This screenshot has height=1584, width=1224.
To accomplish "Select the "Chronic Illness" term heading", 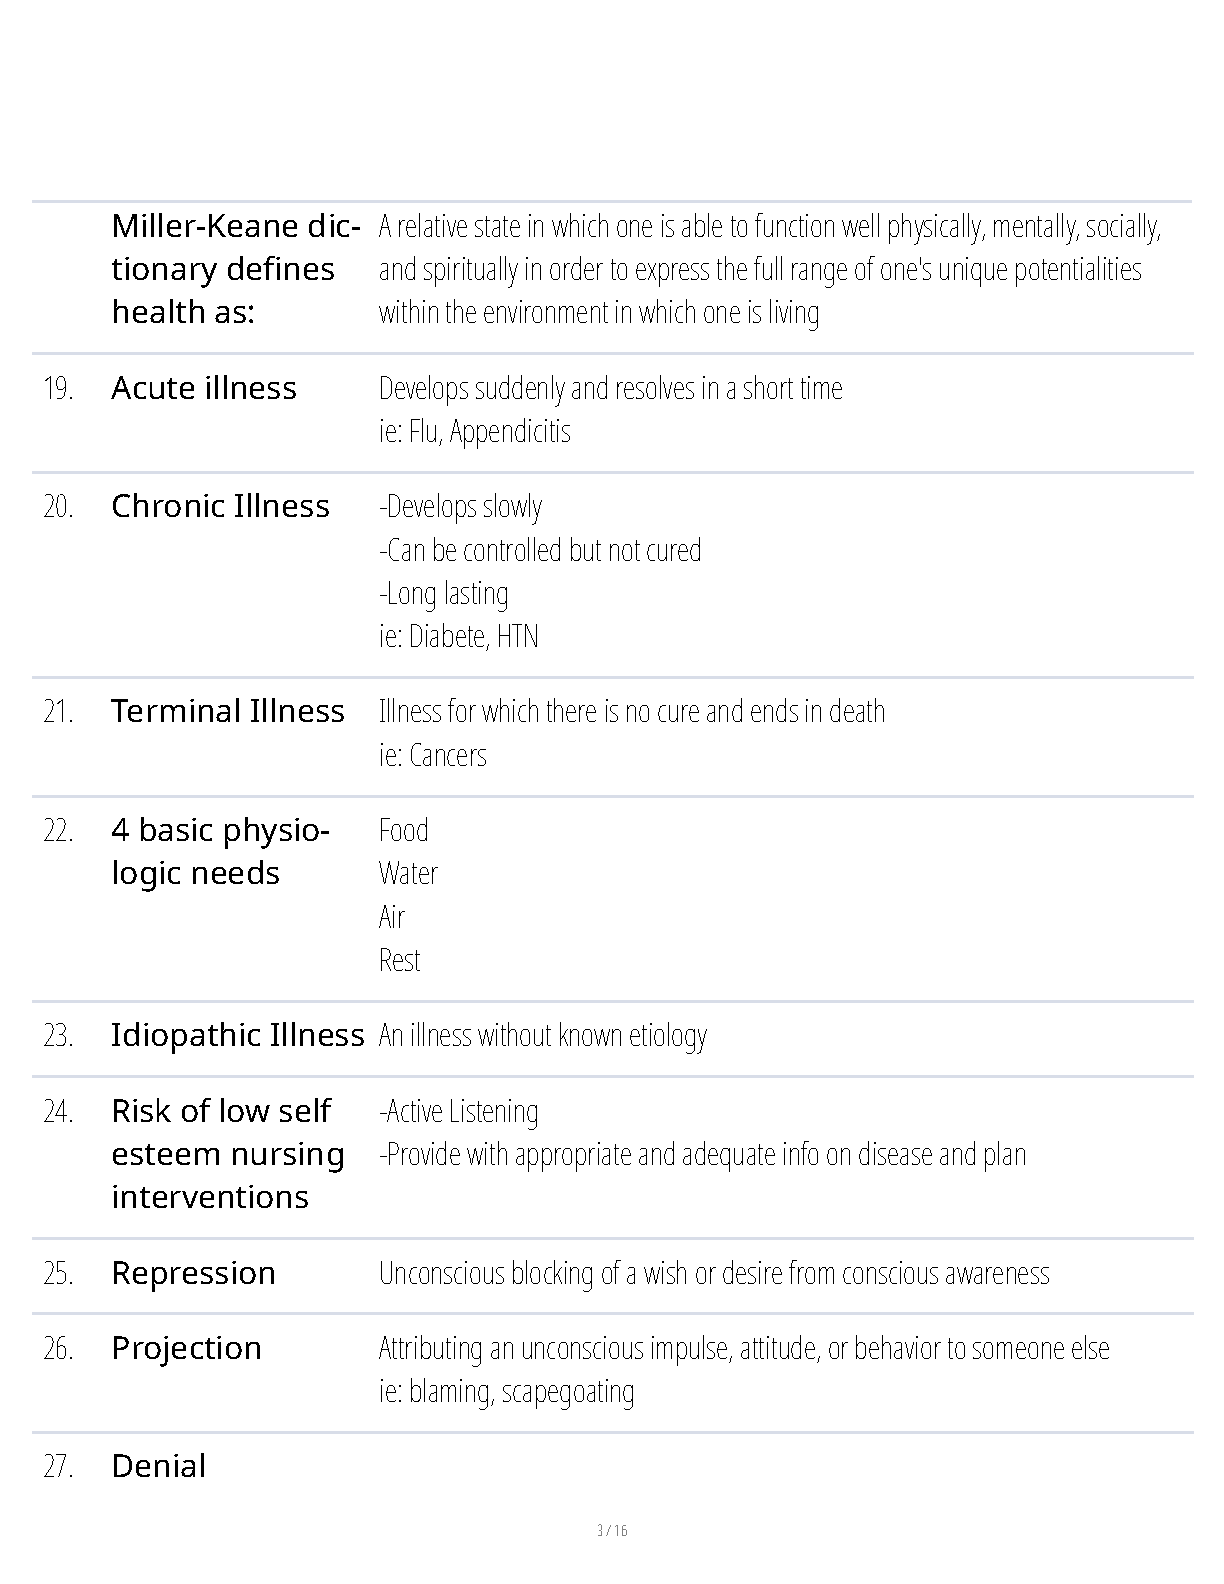I will (220, 506).
